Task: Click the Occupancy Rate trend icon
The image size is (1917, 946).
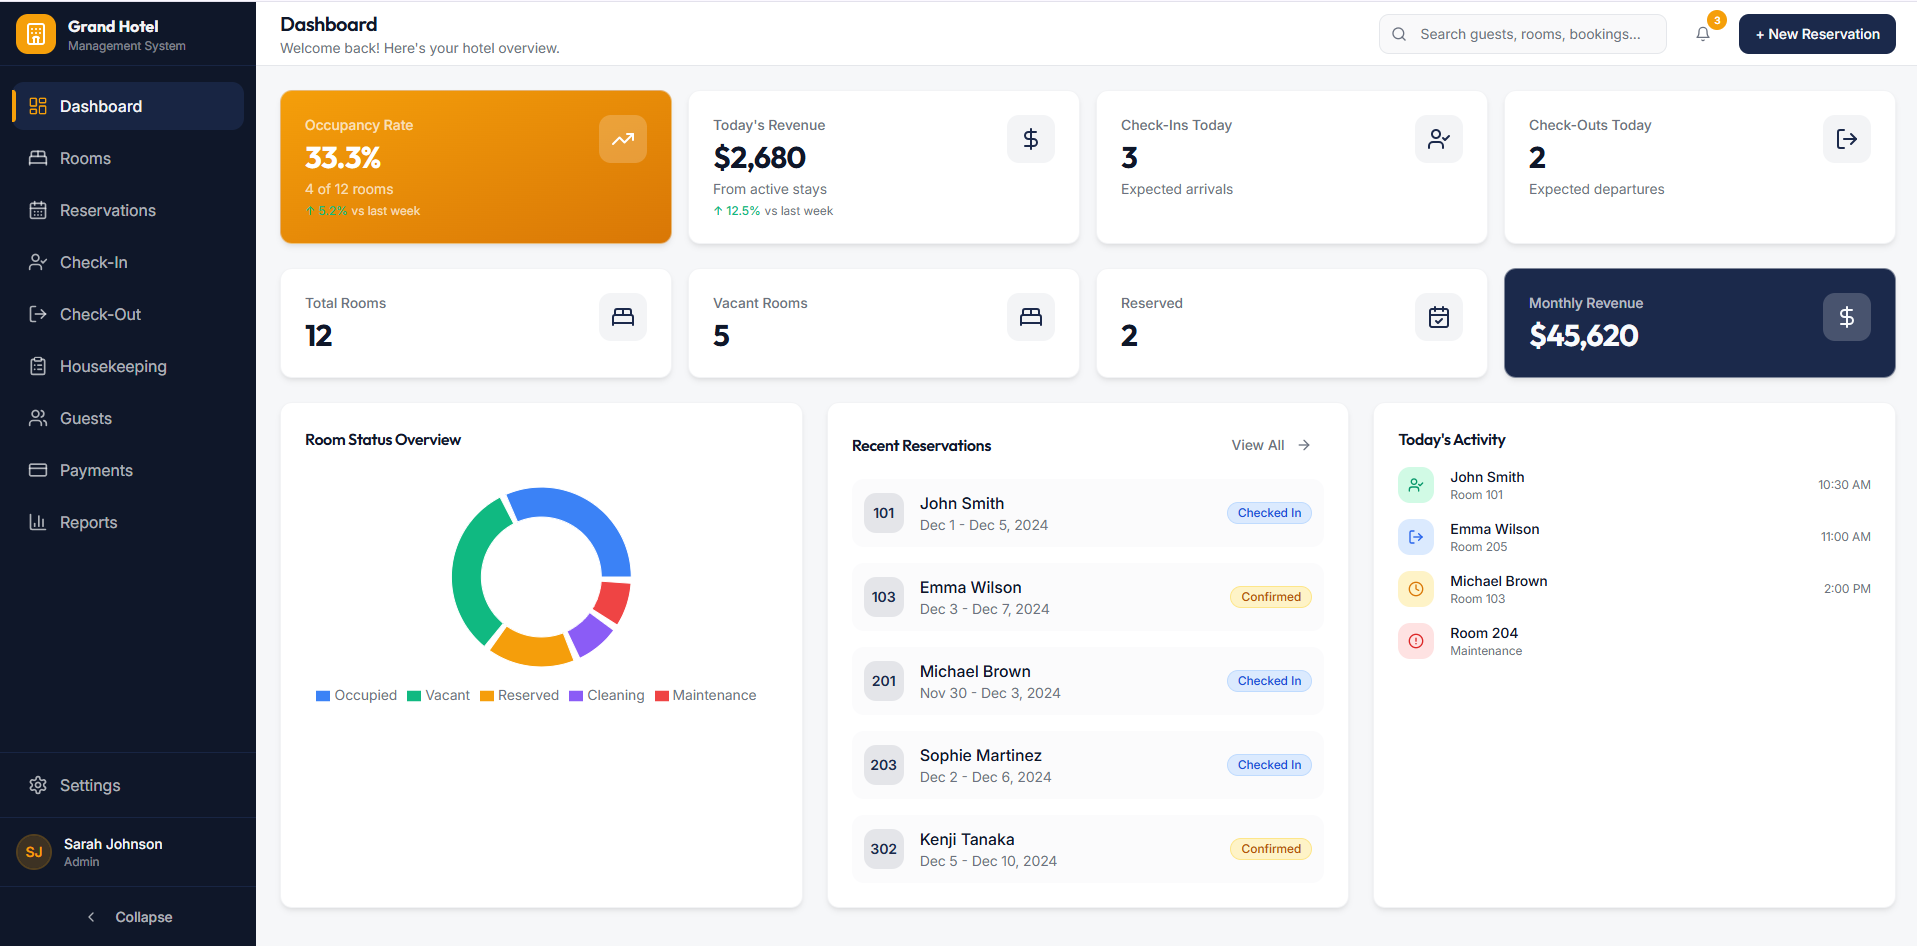Action: point(623,139)
